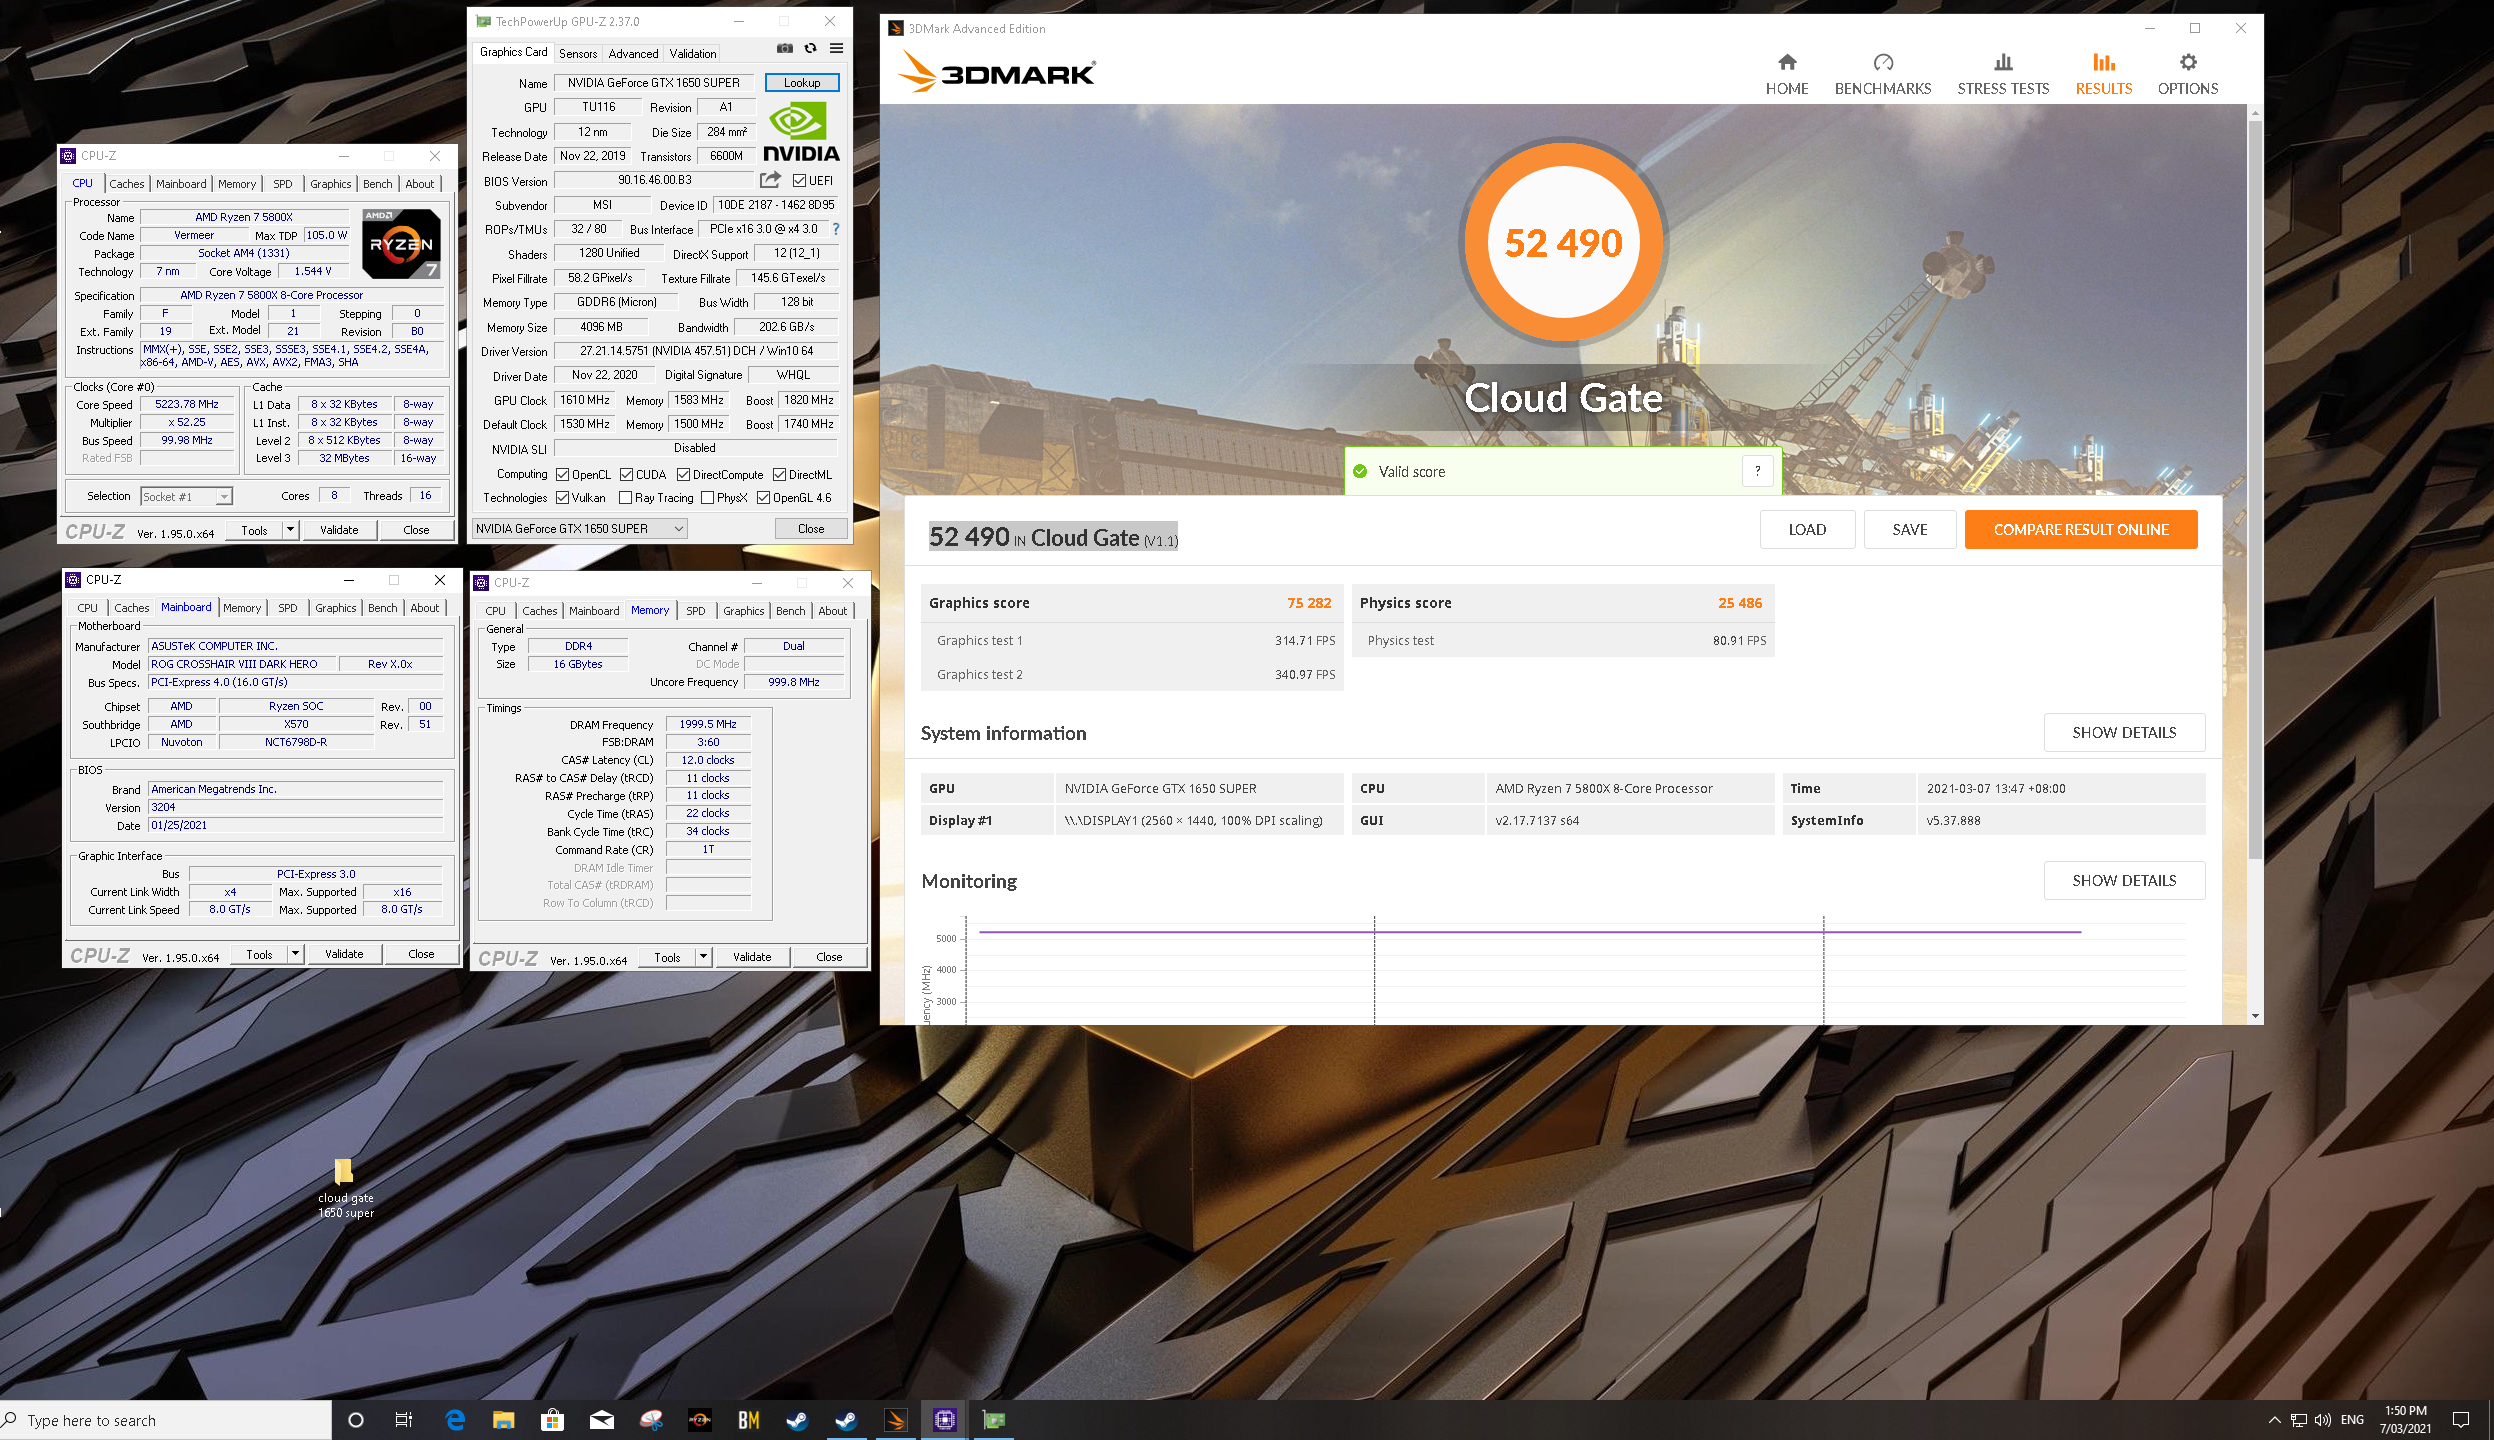This screenshot has height=1440, width=2494.
Task: Open the Mail app from the taskbar
Action: [601, 1420]
